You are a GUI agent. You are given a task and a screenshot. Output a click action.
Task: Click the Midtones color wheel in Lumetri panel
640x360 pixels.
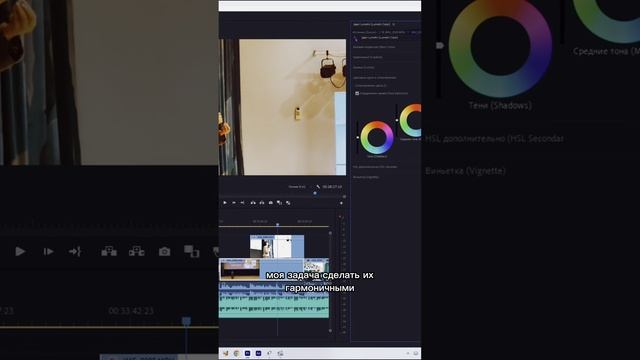(x=412, y=120)
